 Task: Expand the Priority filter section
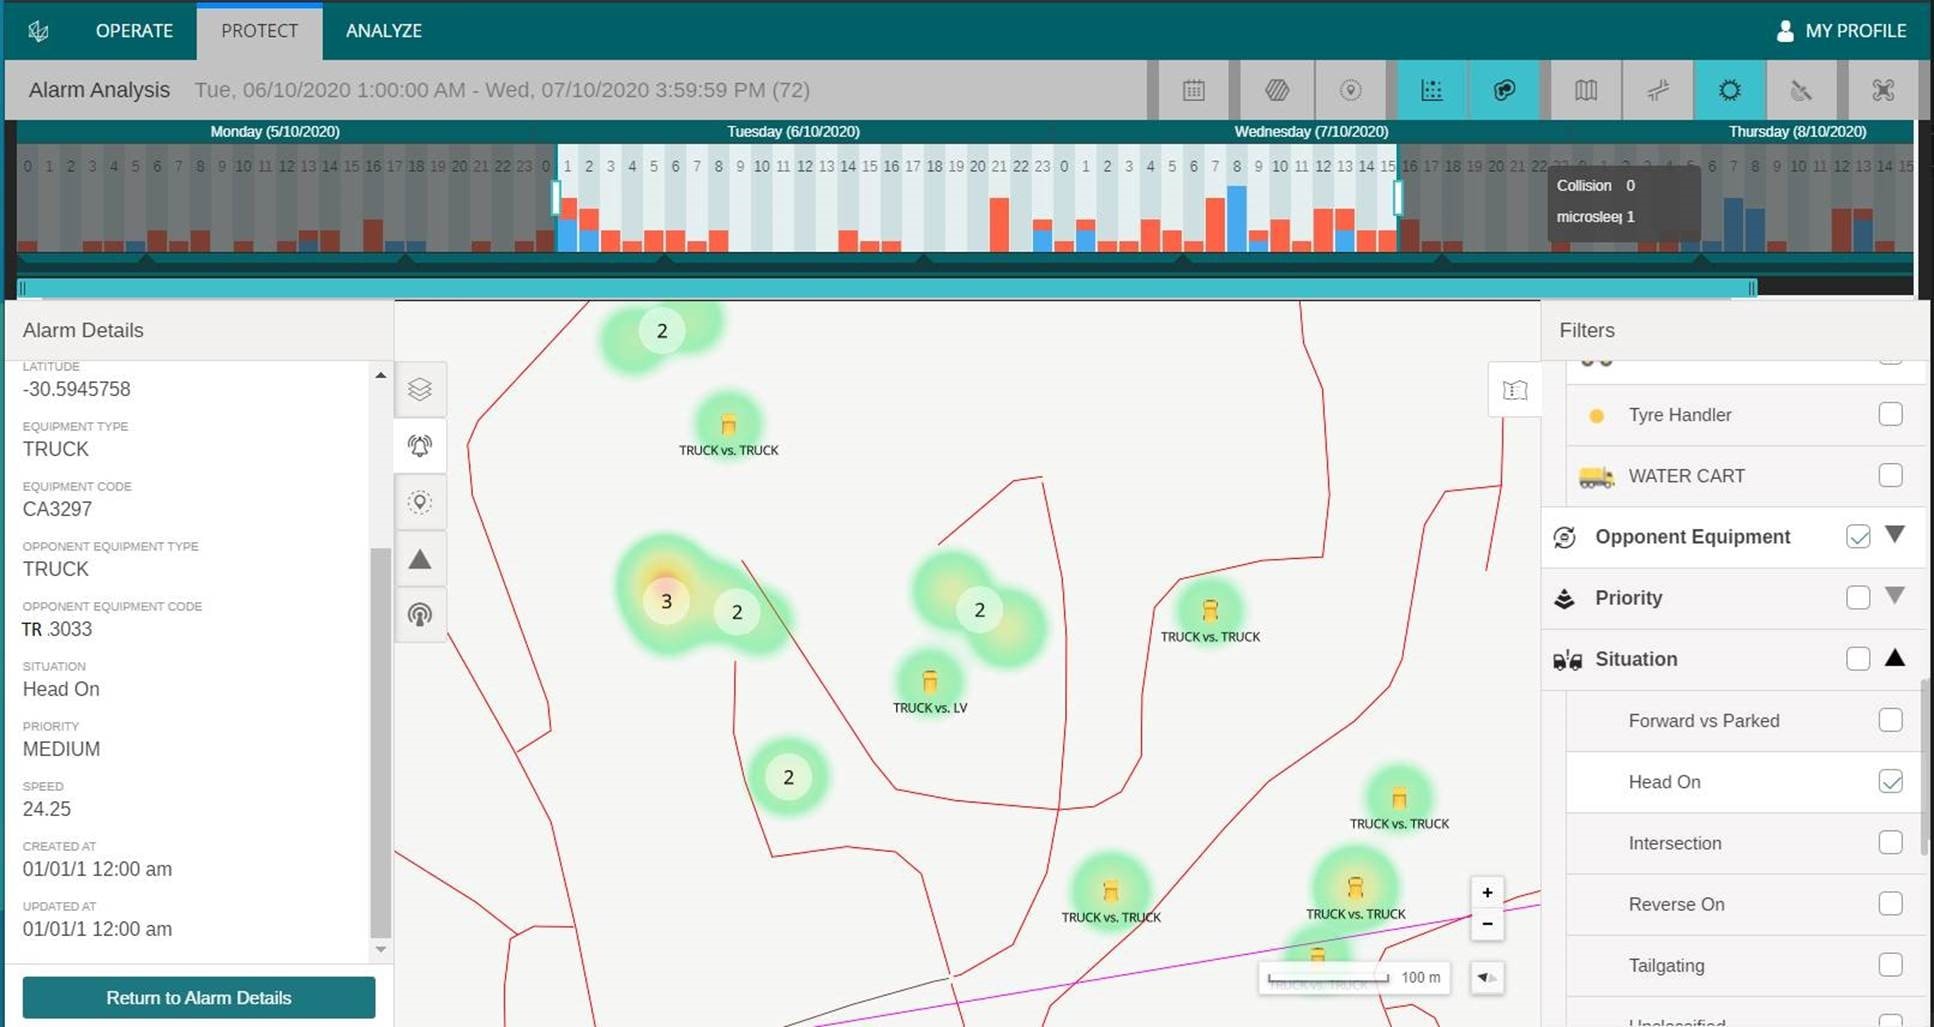click(1895, 595)
